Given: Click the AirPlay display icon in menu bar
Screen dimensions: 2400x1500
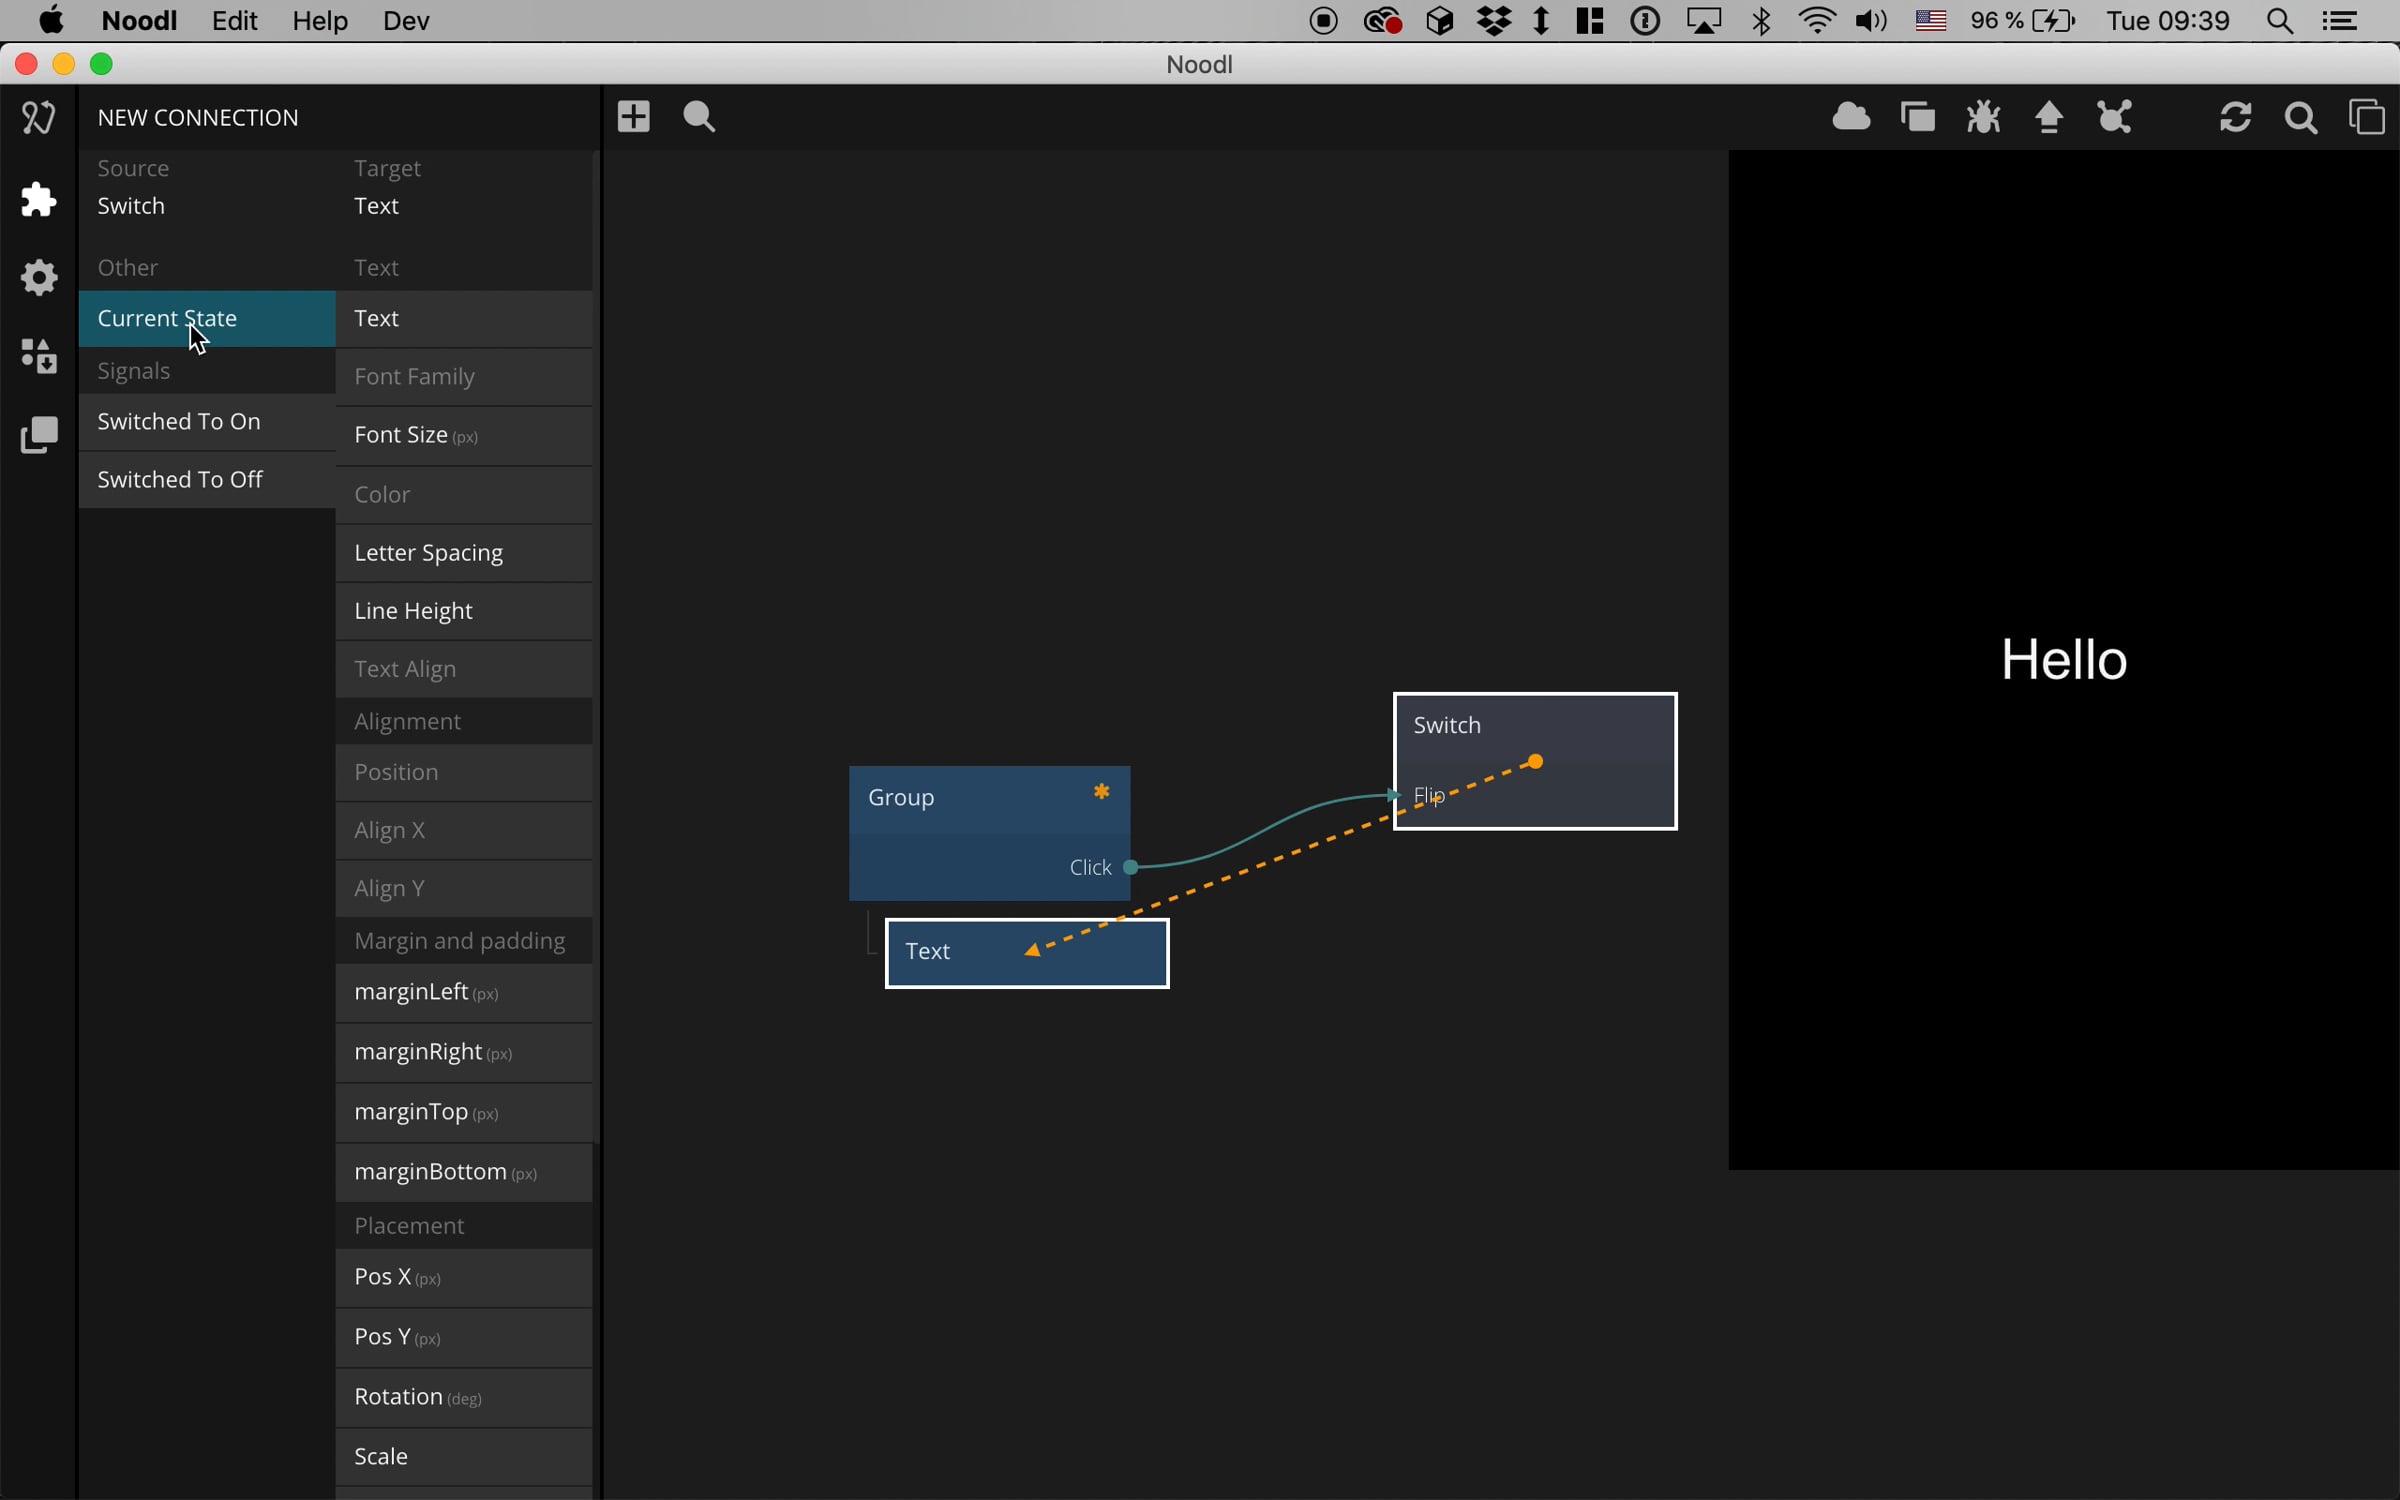Looking at the screenshot, I should point(1704,21).
